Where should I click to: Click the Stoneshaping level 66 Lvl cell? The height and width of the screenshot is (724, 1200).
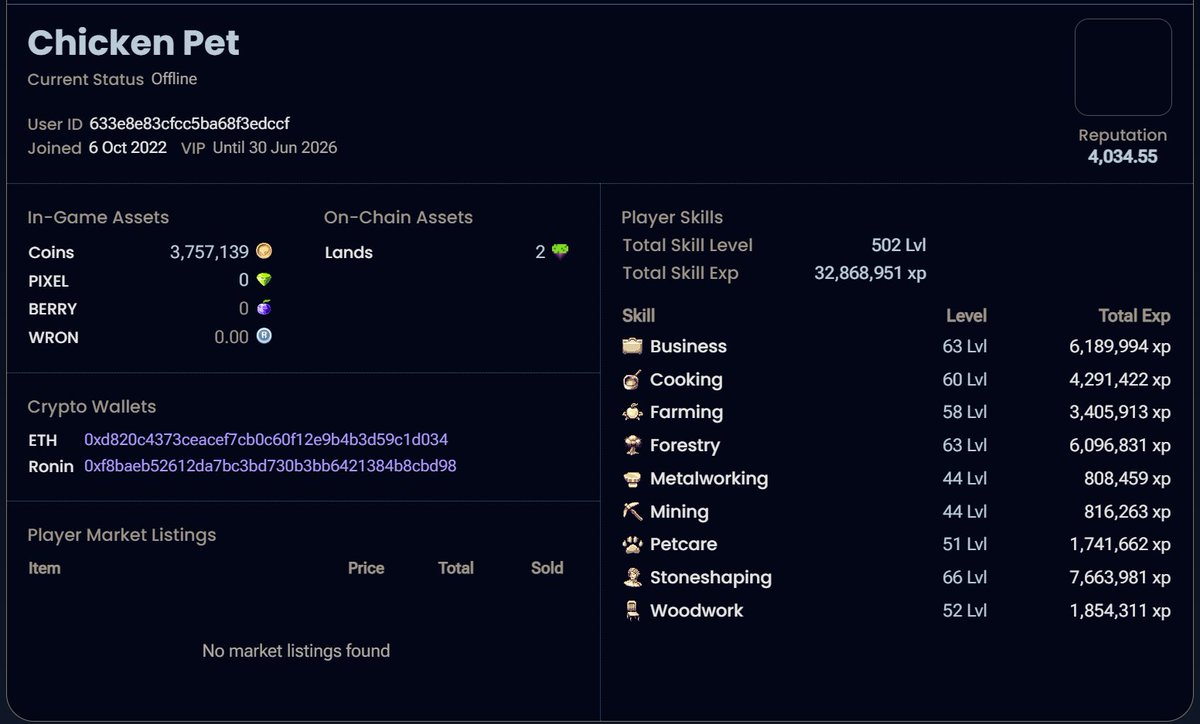[x=964, y=577]
